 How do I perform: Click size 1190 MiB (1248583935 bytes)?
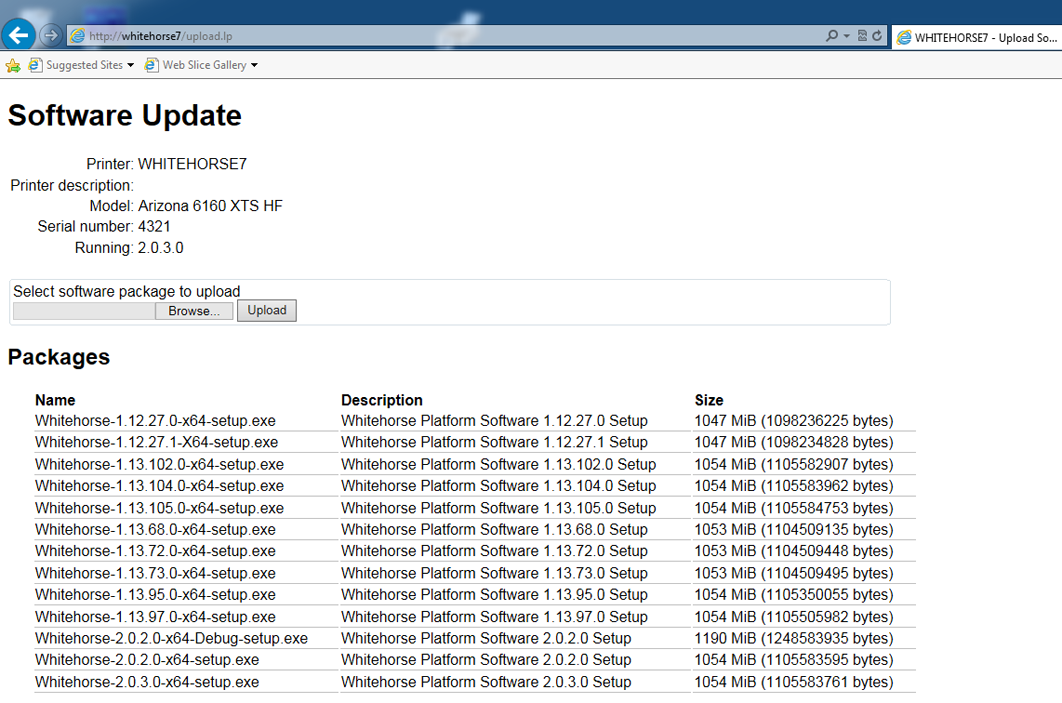point(794,638)
